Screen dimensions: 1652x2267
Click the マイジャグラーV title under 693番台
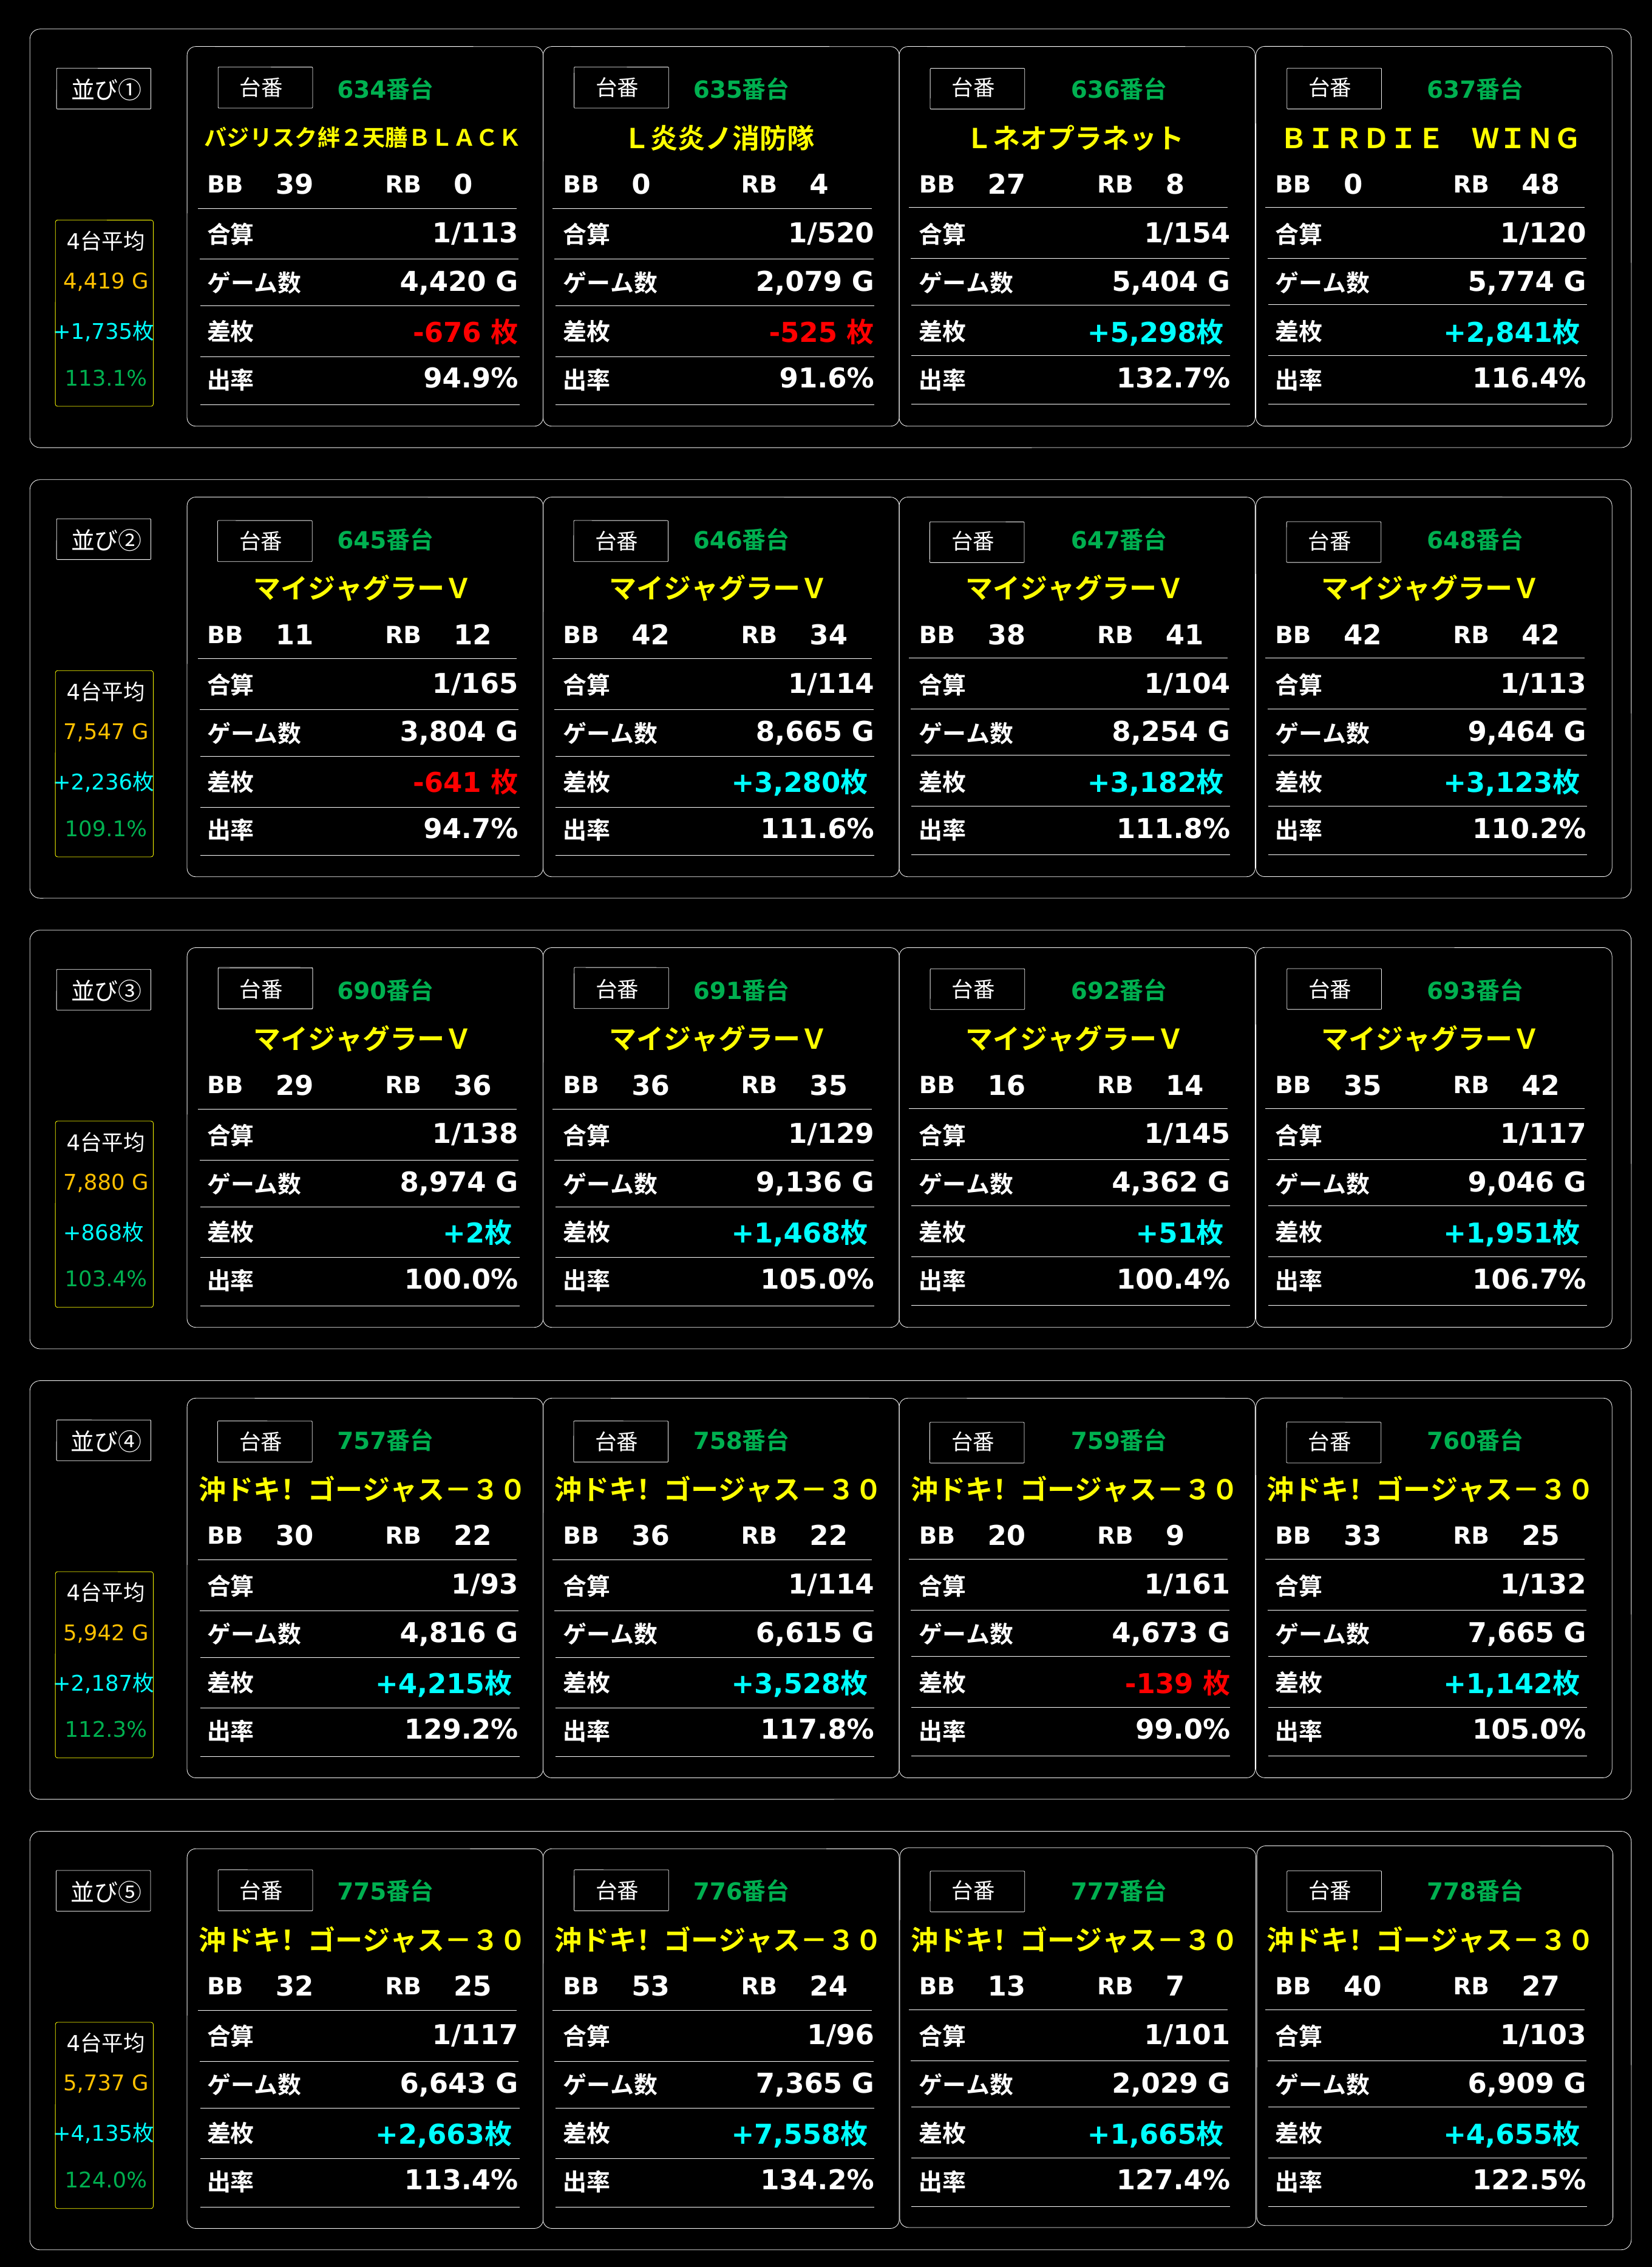point(1429,1039)
